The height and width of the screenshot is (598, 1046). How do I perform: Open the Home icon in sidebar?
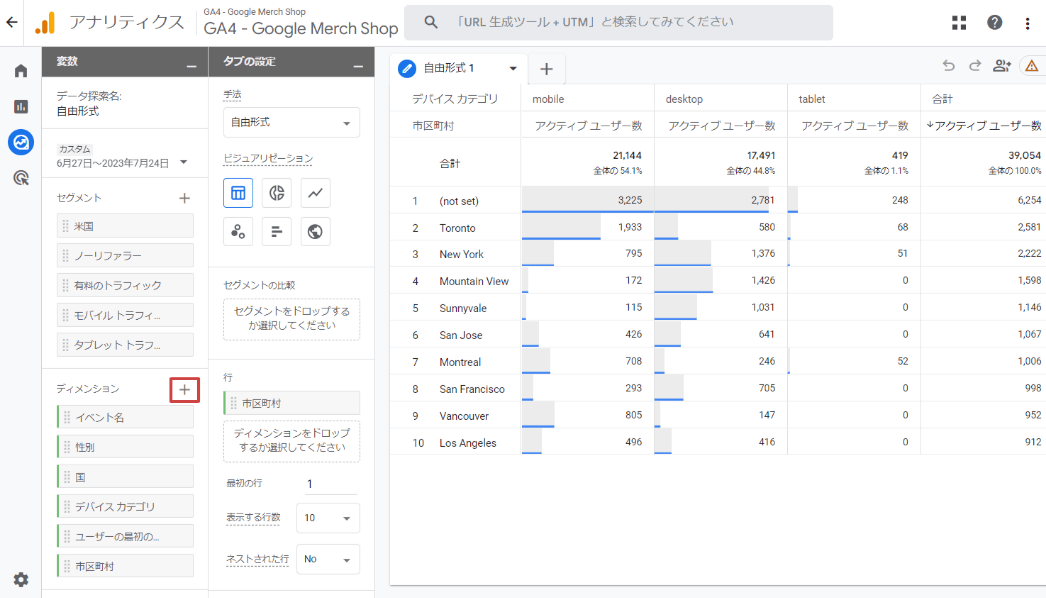[x=21, y=71]
